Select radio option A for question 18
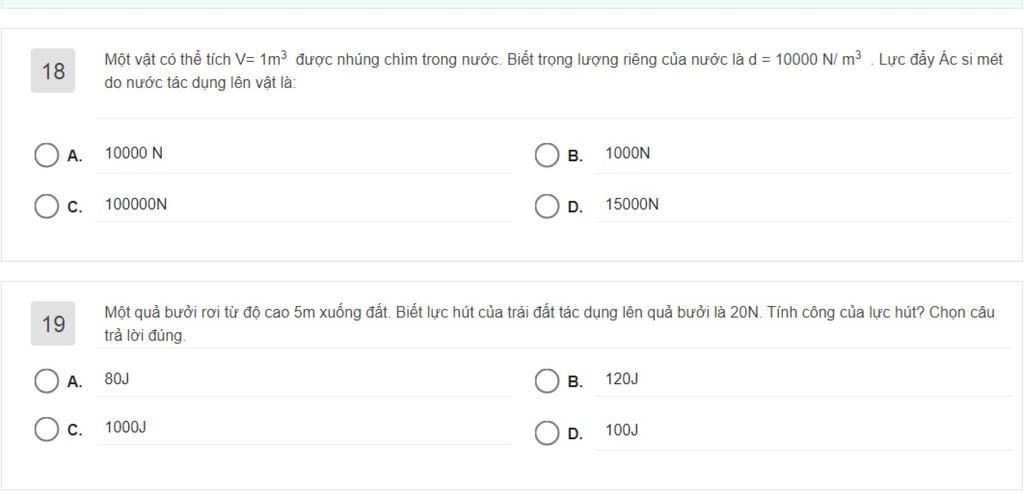1024x499 pixels. [x=46, y=155]
